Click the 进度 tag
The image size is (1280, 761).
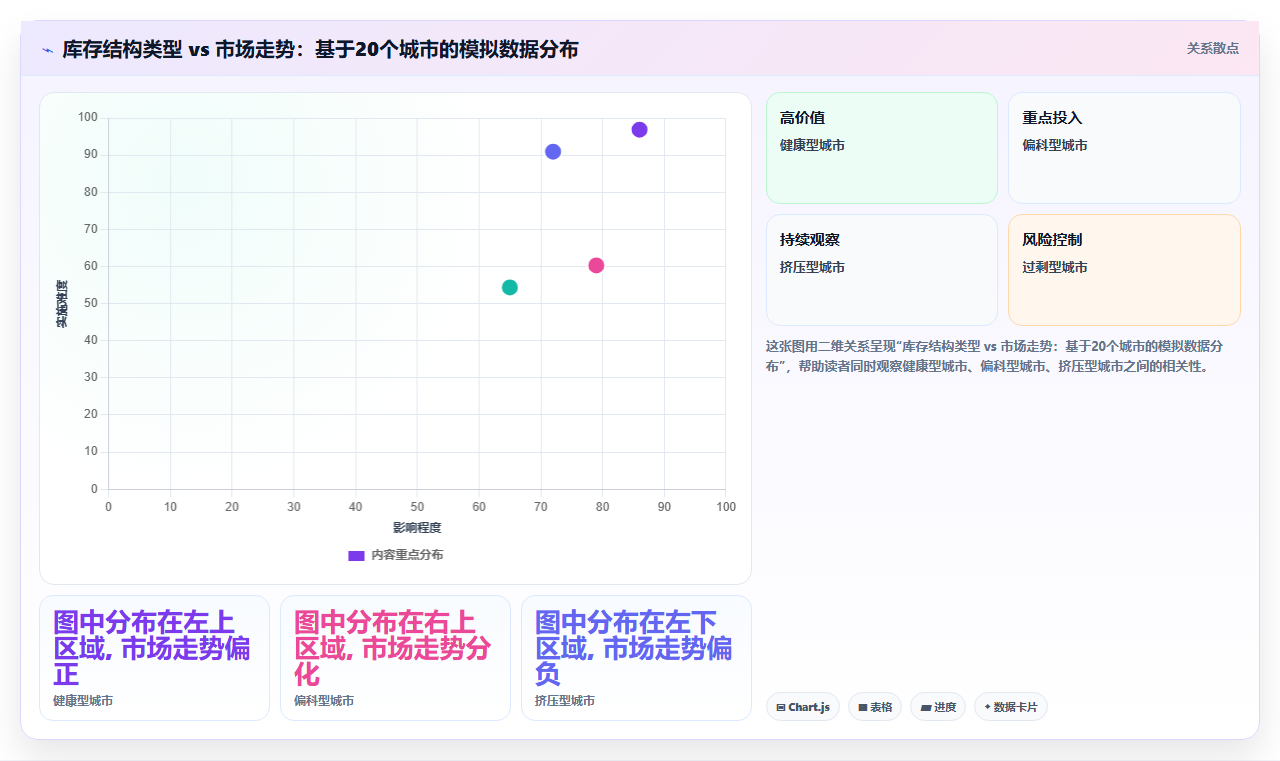click(x=938, y=707)
